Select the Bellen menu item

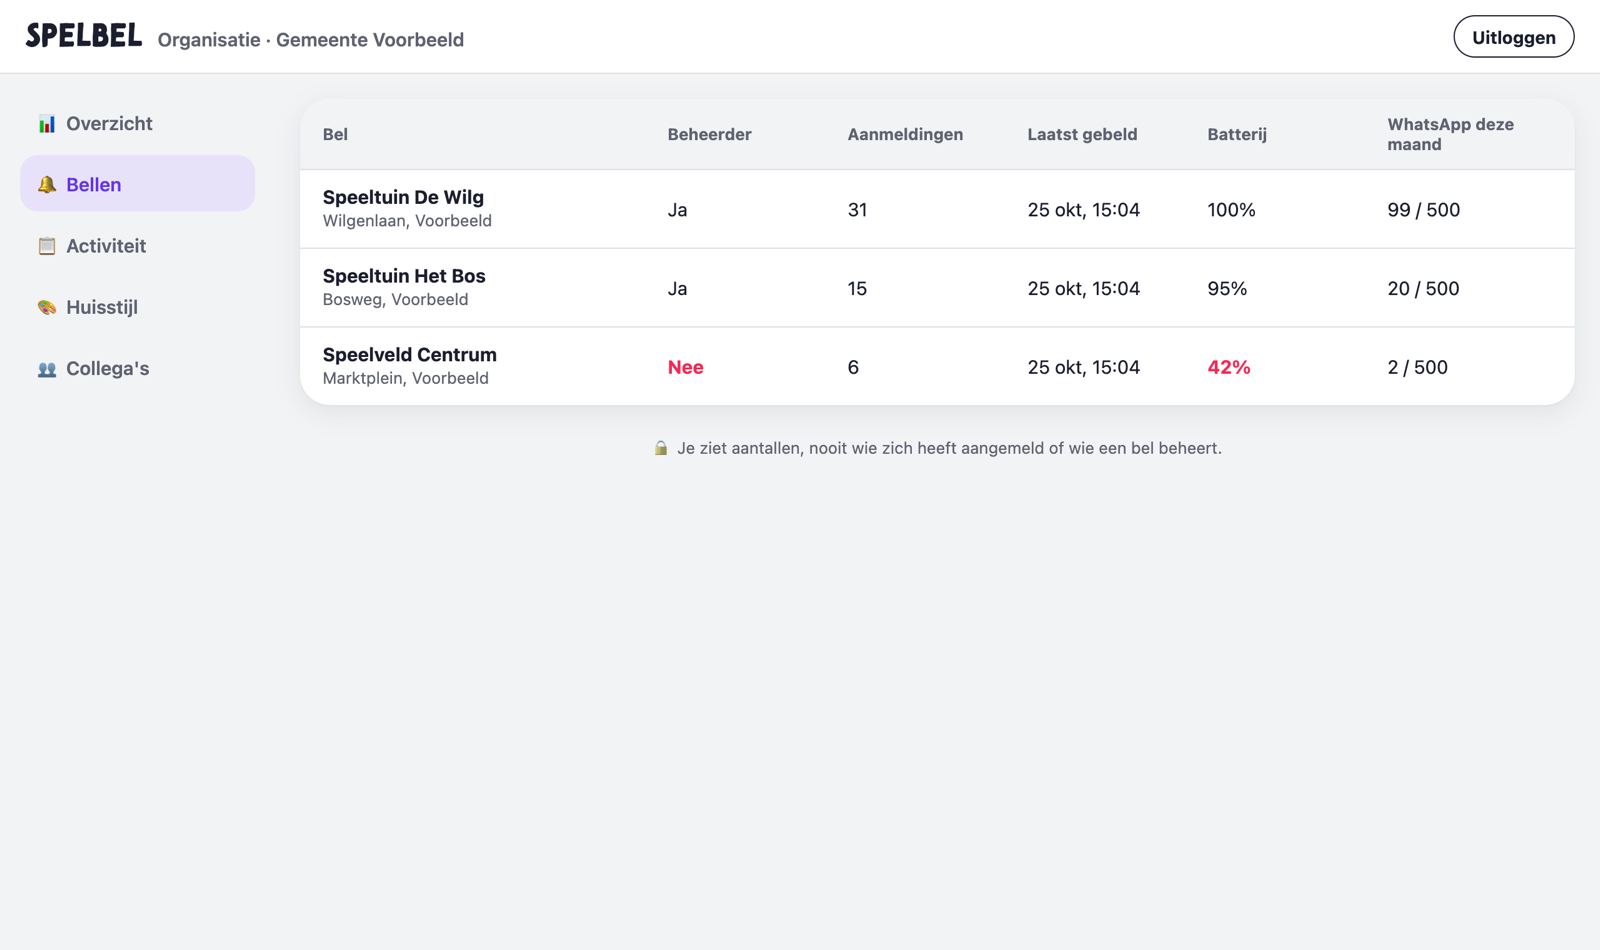tap(138, 184)
